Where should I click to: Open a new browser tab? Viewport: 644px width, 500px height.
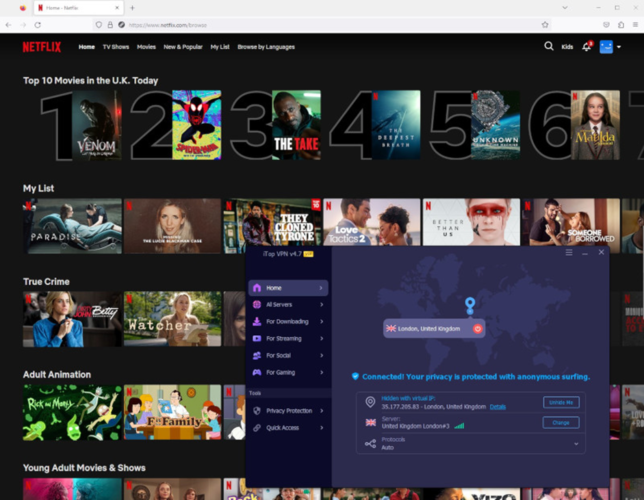click(132, 8)
